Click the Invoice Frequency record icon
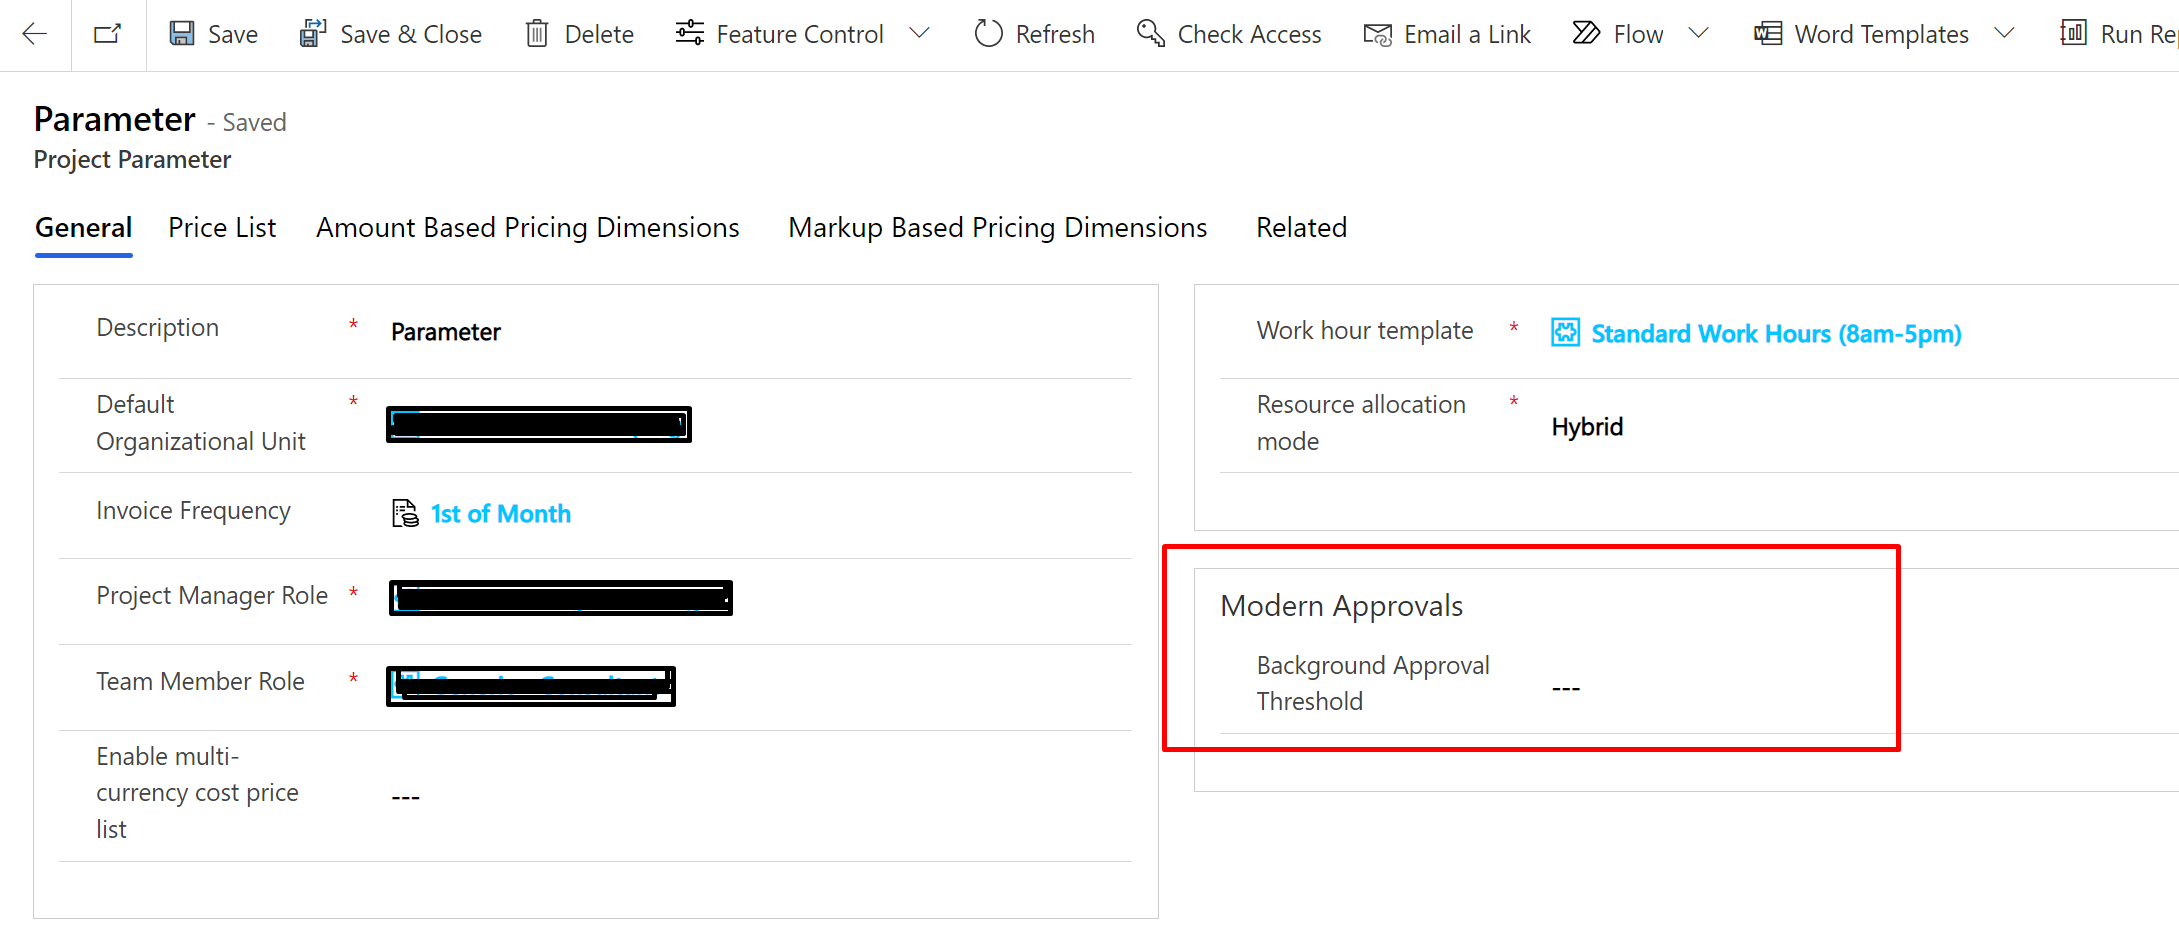 point(405,513)
